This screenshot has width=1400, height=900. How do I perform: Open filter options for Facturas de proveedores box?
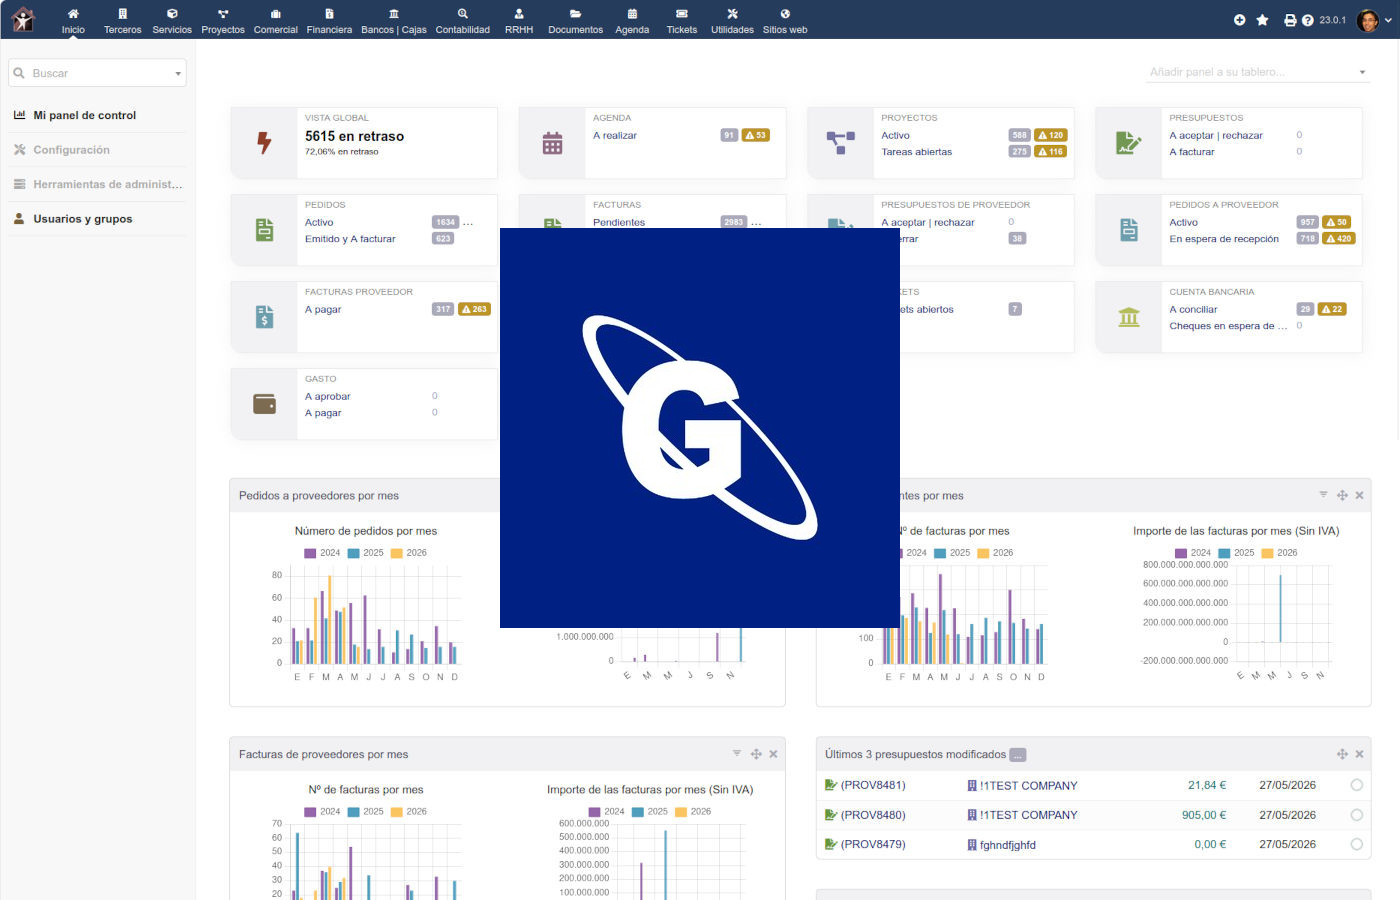[x=737, y=753]
